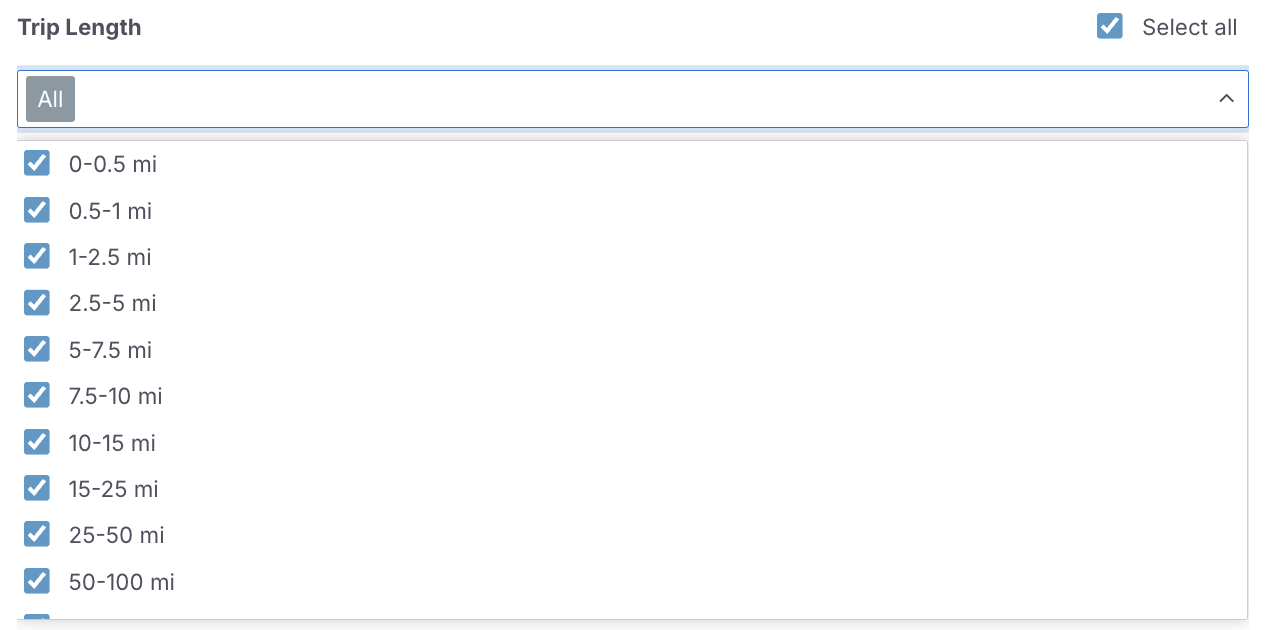This screenshot has height=630, width=1266.
Task: Select the 0-0.5 mi option label
Action: (113, 164)
